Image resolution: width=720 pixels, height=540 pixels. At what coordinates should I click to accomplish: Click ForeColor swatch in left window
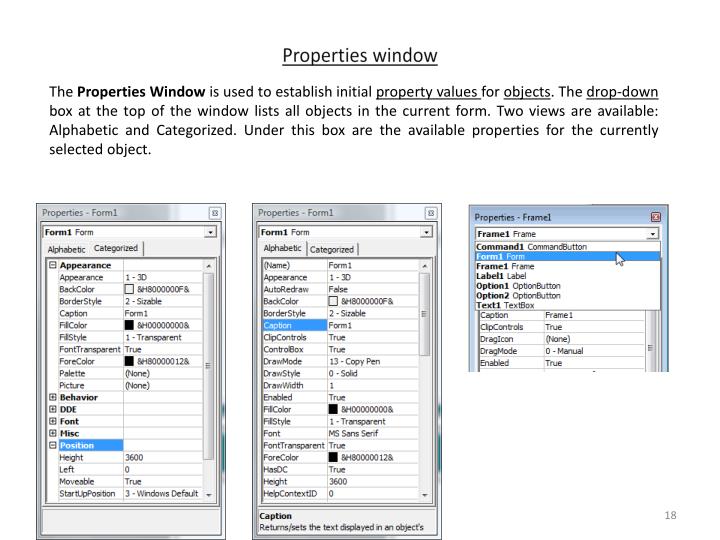[x=129, y=361]
